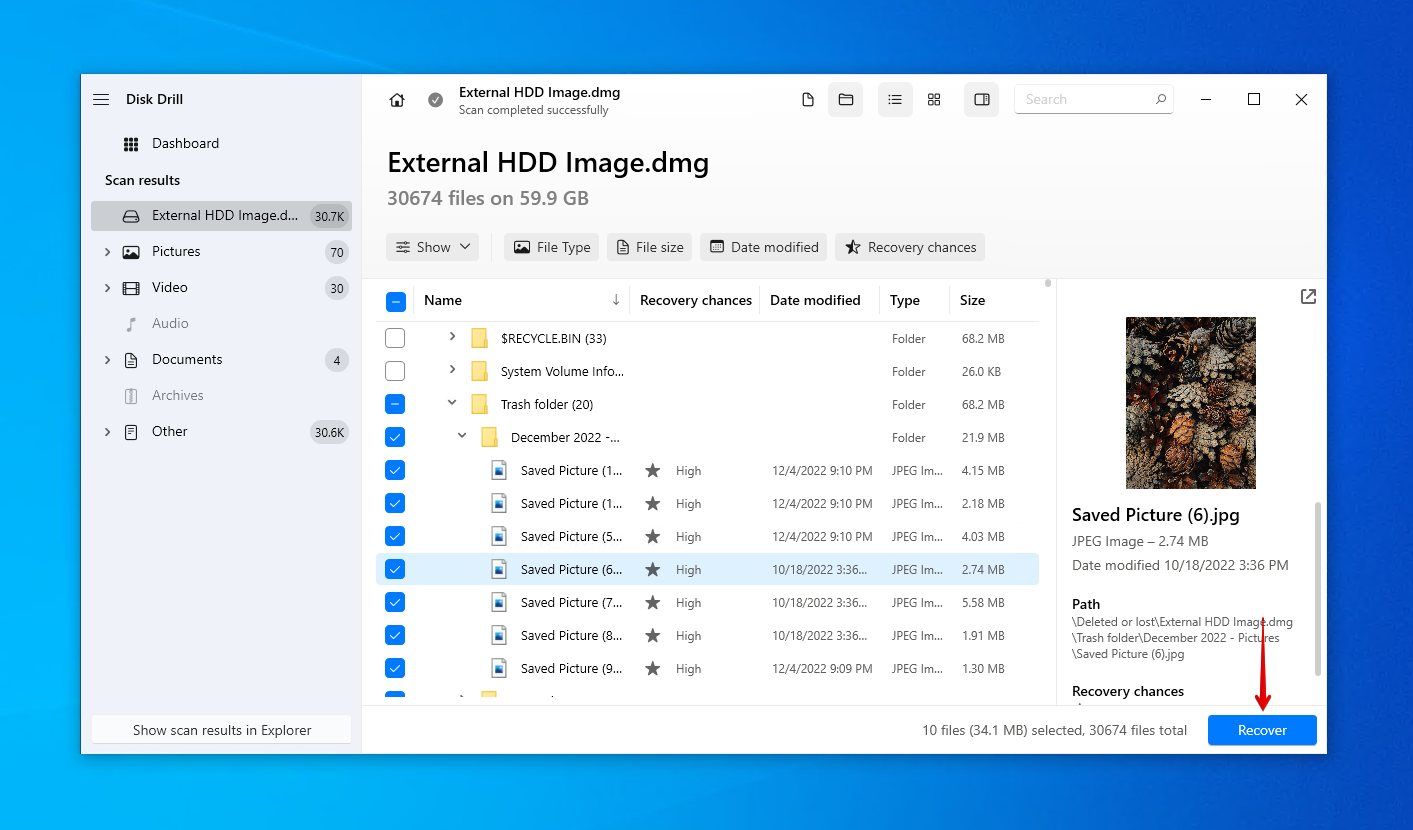The image size is (1413, 830).
Task: Click the $RECYCLE.BIN folder icon
Action: pos(479,338)
